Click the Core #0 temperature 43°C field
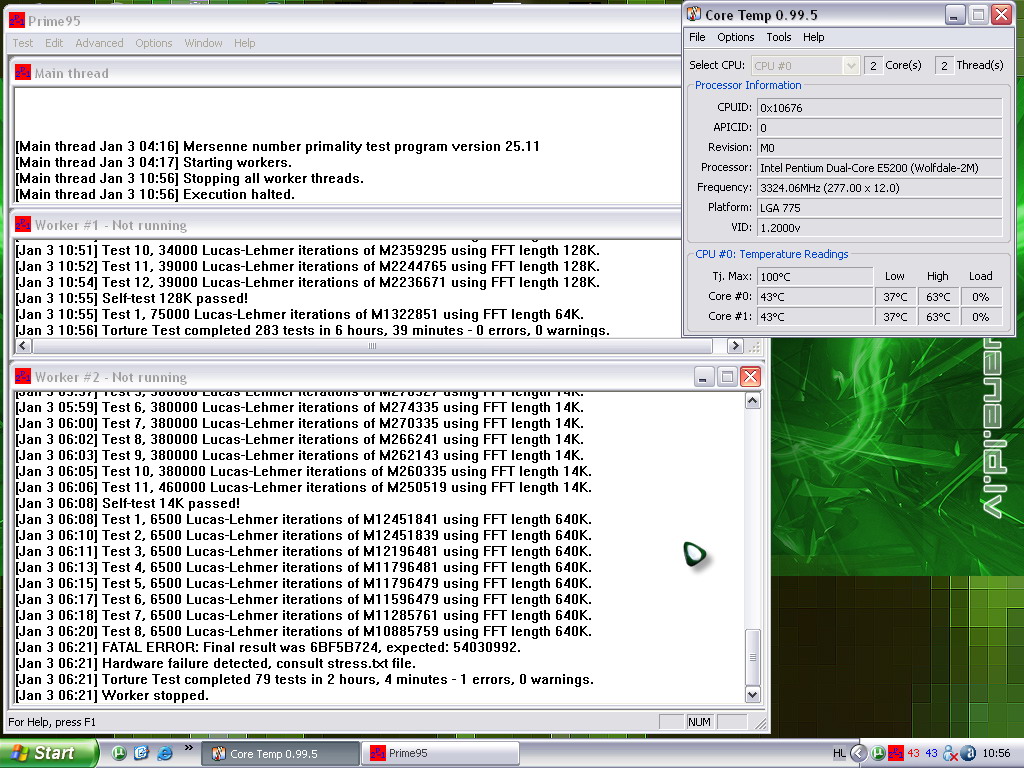 [x=814, y=297]
